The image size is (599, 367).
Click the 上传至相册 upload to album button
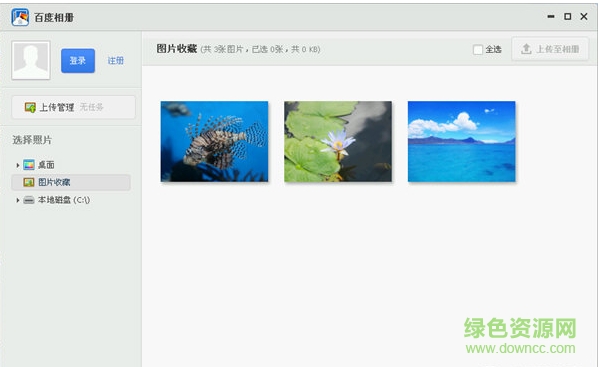[550, 49]
